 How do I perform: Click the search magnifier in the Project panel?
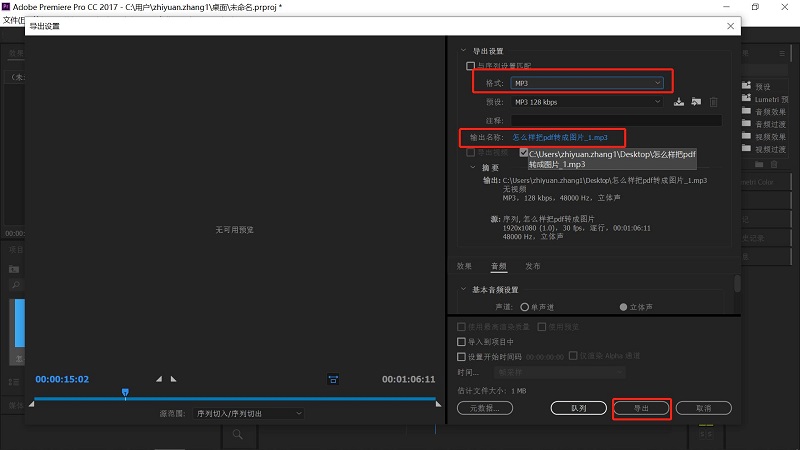coord(16,285)
